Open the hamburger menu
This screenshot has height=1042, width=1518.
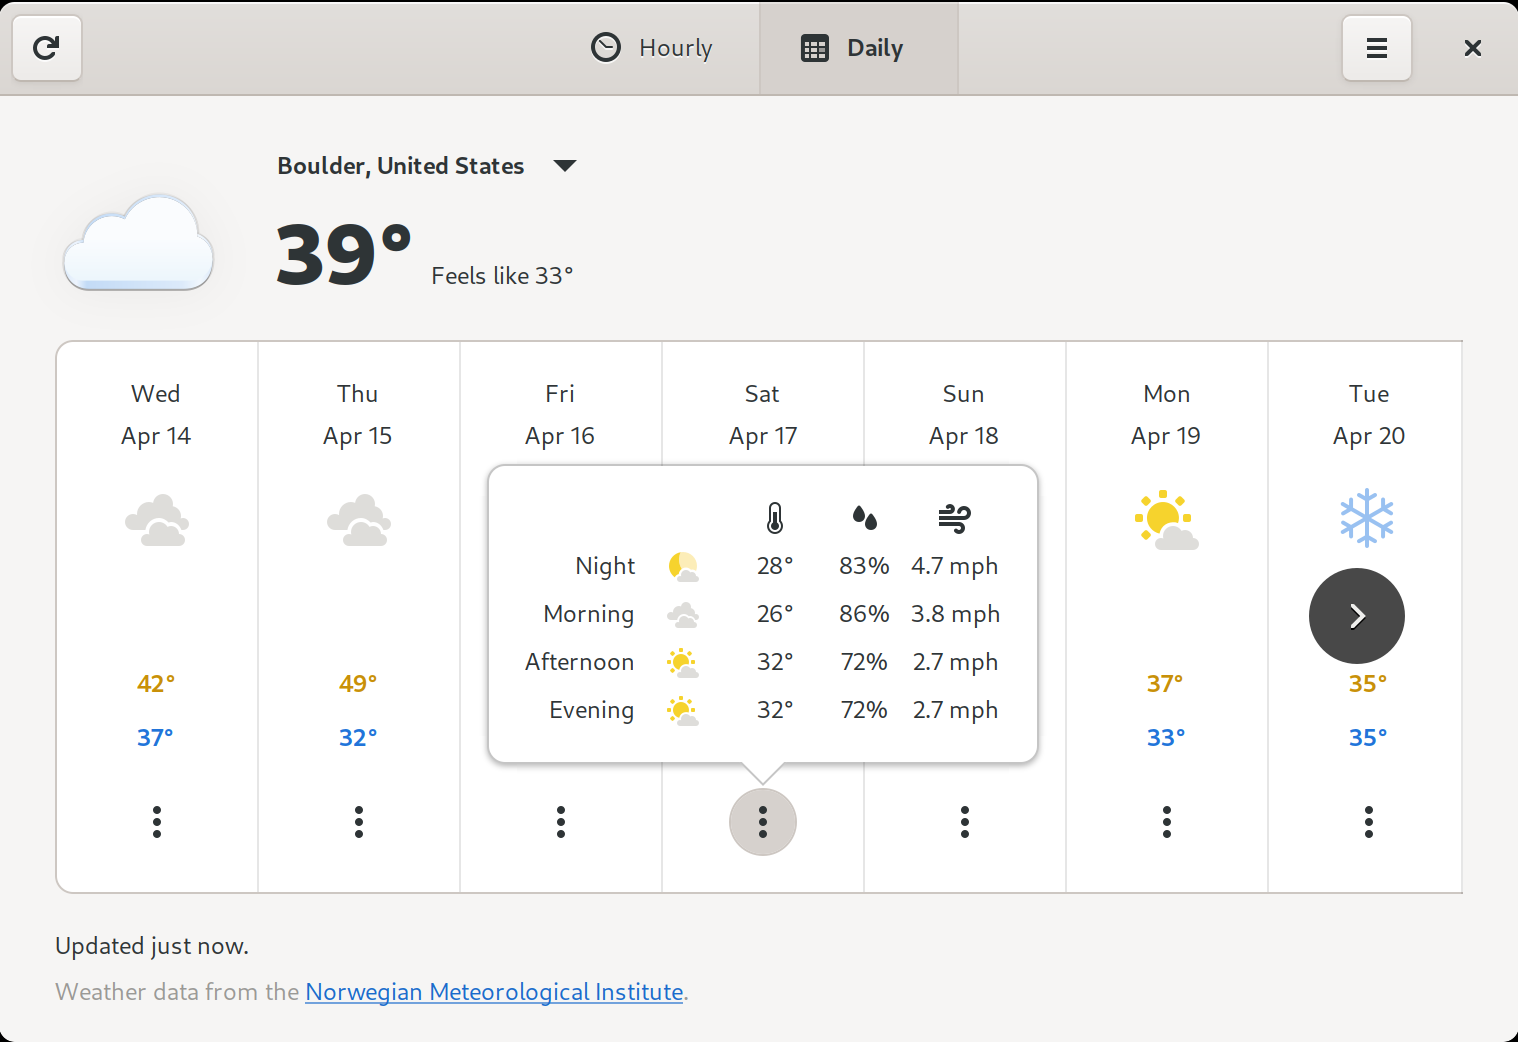click(x=1377, y=47)
